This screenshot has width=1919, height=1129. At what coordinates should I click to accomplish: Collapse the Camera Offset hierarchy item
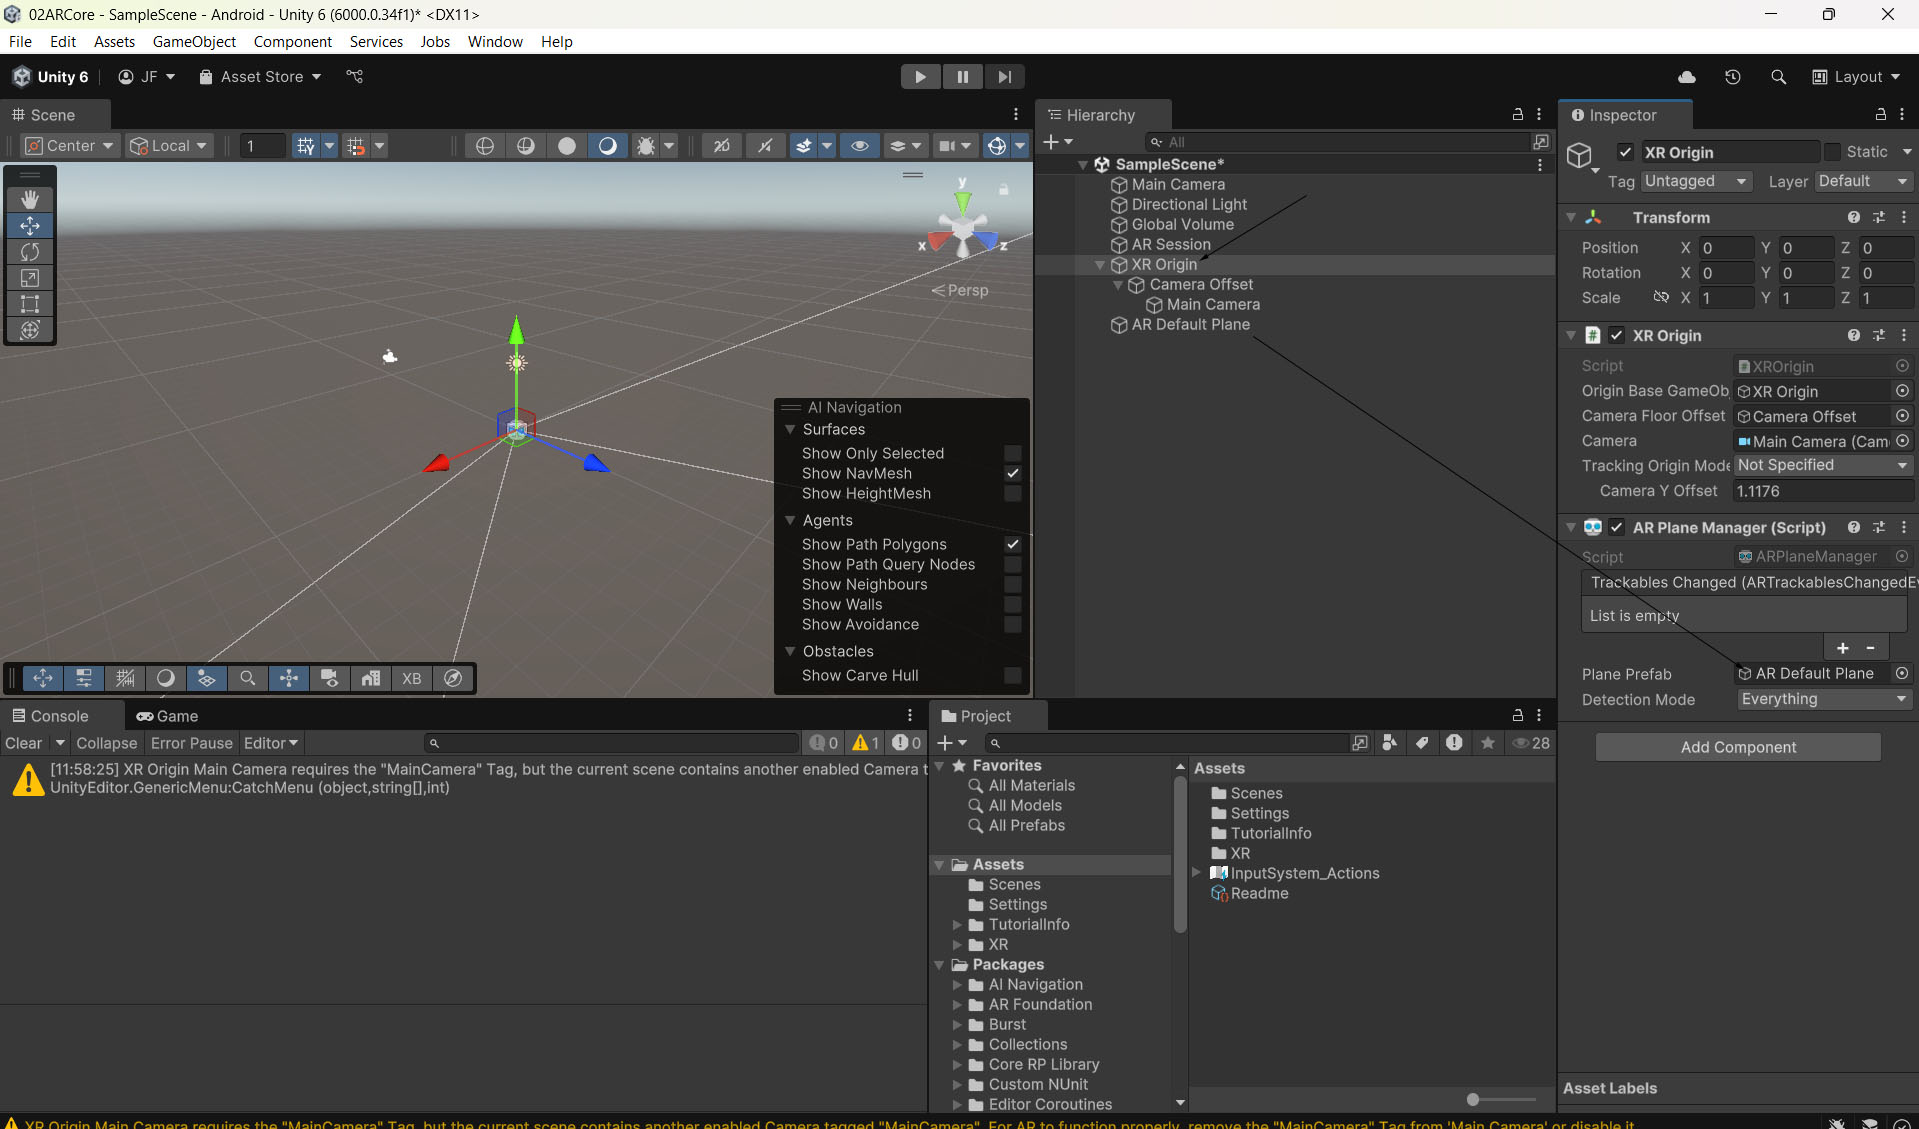coord(1118,285)
